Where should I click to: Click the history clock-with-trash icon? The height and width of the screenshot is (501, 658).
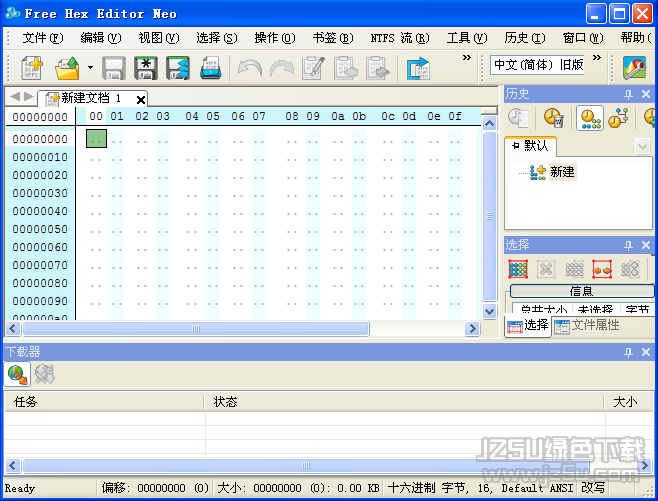[554, 118]
